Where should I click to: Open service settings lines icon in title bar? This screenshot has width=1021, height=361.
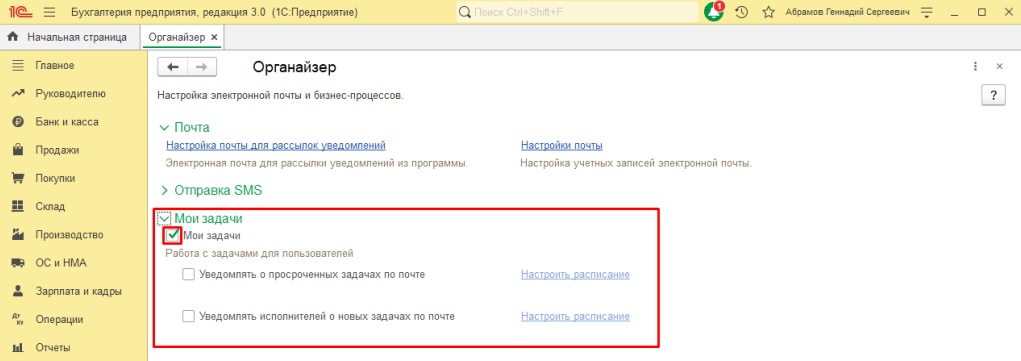(x=927, y=12)
